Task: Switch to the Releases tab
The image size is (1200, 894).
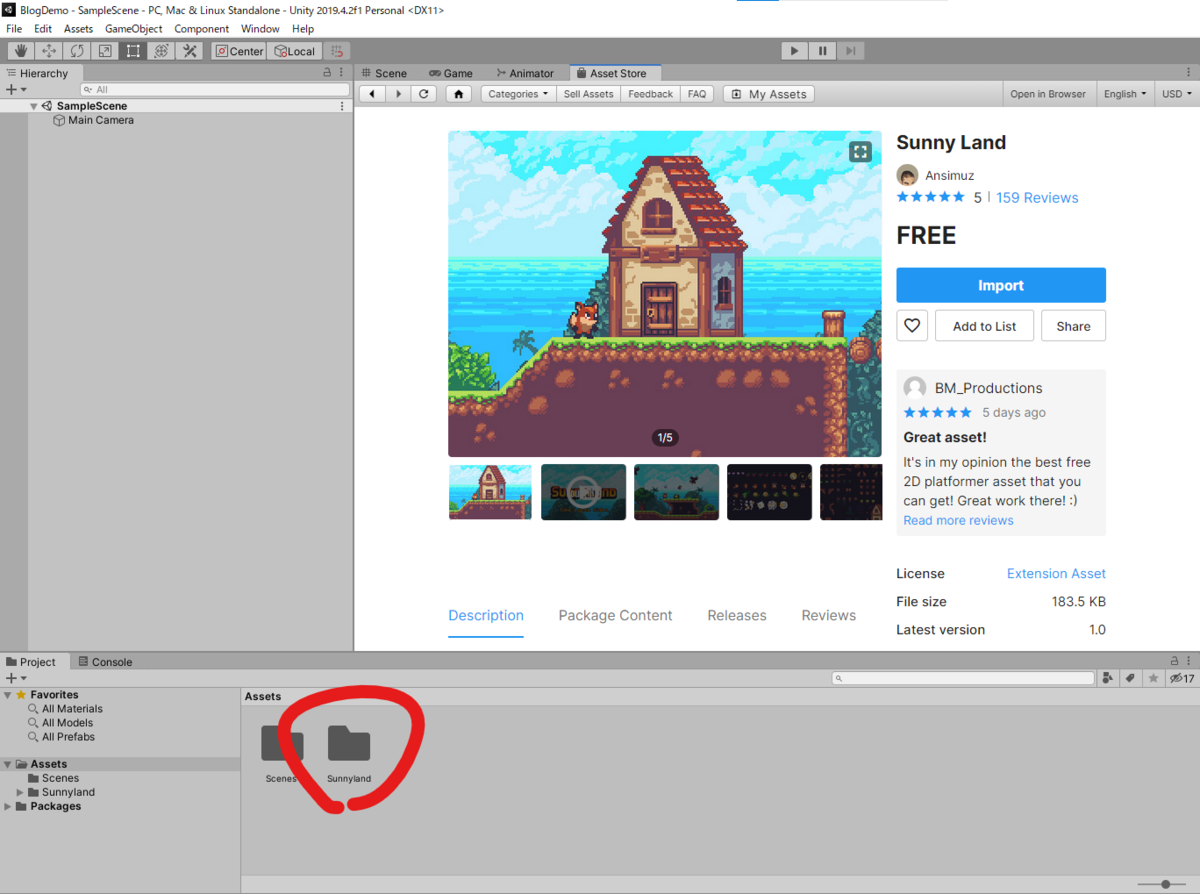Action: 737,616
